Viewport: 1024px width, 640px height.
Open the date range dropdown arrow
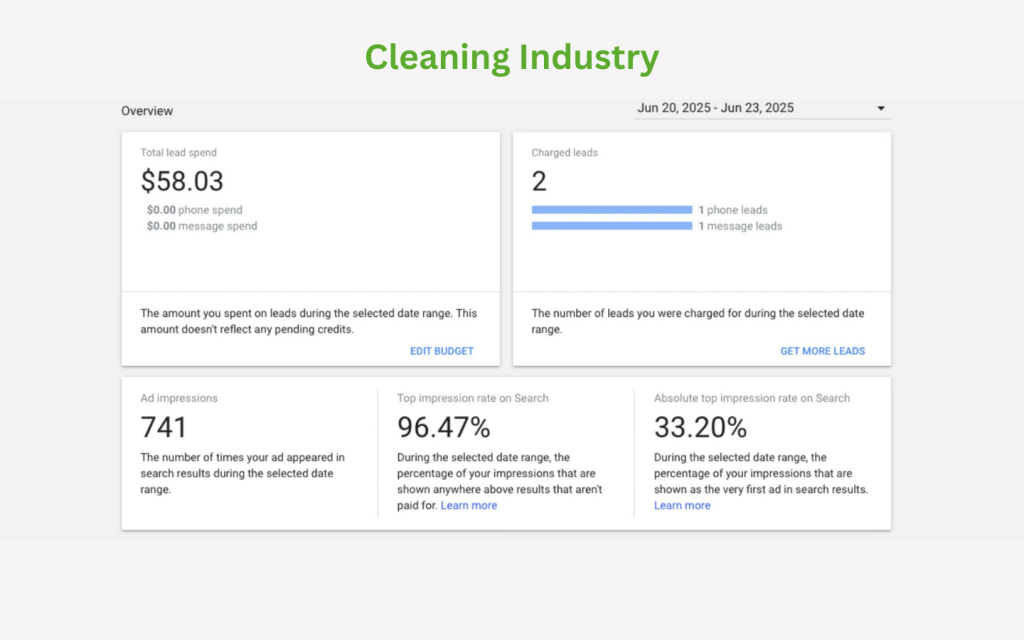[x=881, y=108]
